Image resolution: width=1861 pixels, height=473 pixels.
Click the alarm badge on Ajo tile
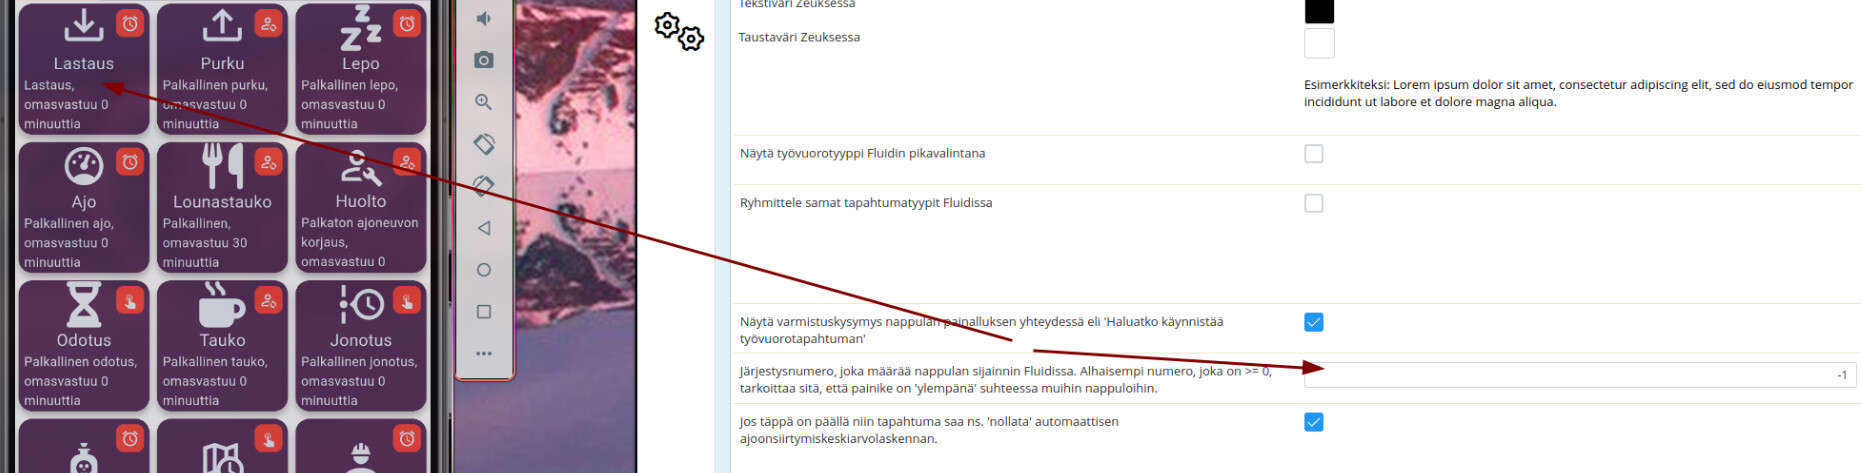click(x=130, y=161)
